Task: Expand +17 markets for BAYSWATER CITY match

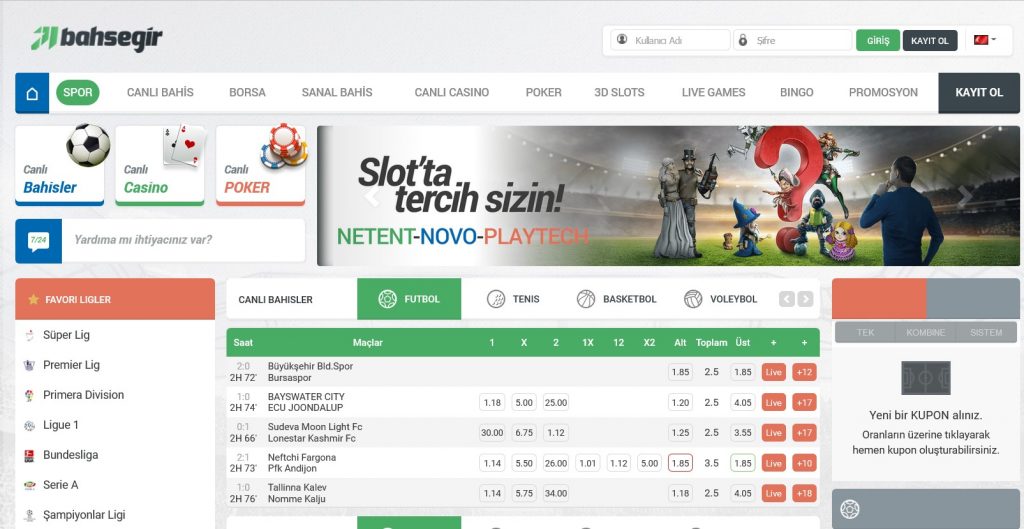Action: [x=805, y=402]
